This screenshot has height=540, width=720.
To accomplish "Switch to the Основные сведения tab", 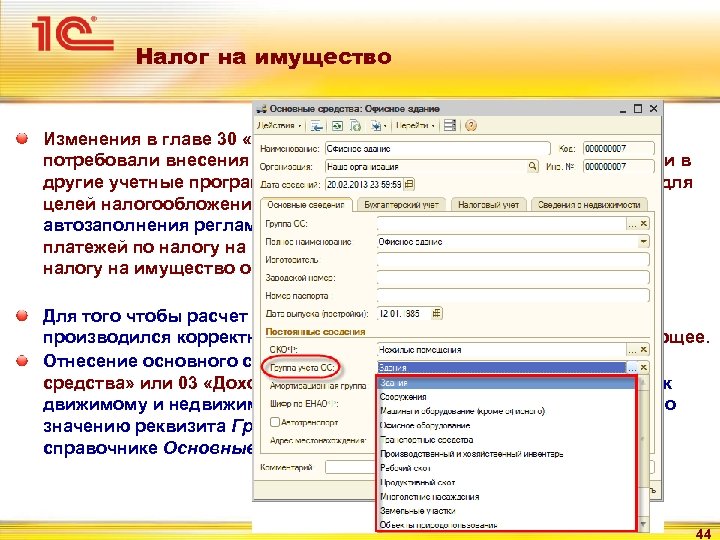I will pyautogui.click(x=305, y=205).
